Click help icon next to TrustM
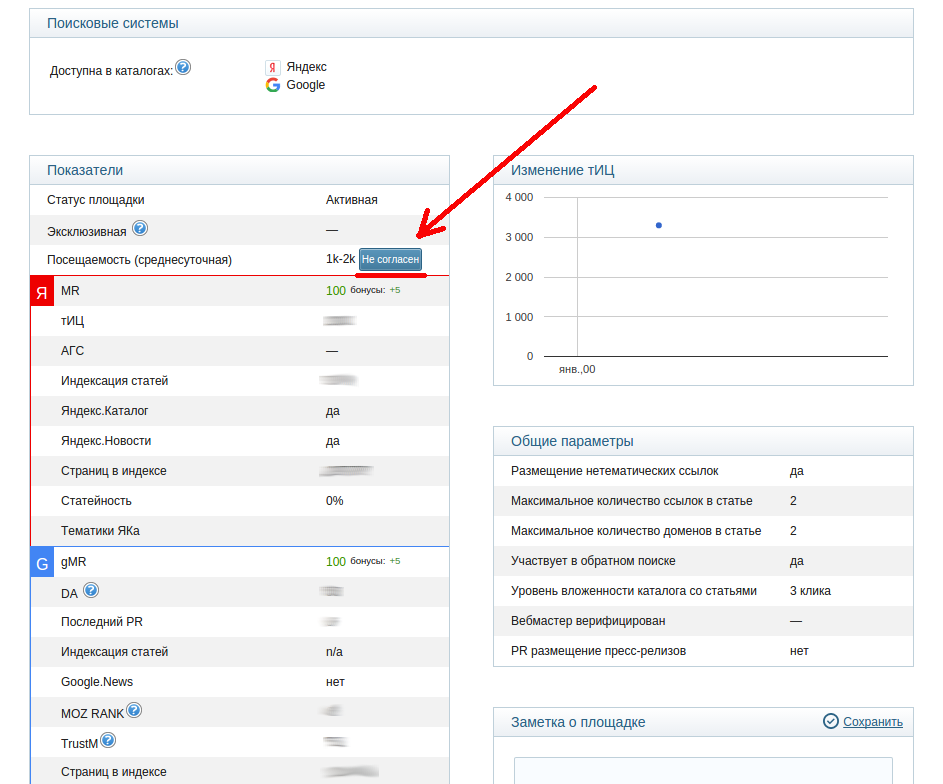This screenshot has width=943, height=784. point(108,740)
